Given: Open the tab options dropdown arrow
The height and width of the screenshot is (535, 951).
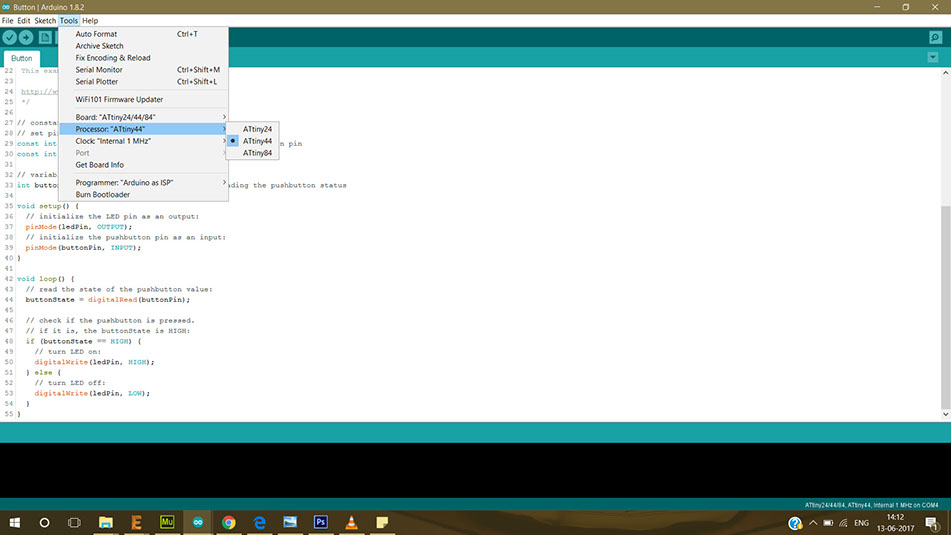Looking at the screenshot, I should (933, 58).
